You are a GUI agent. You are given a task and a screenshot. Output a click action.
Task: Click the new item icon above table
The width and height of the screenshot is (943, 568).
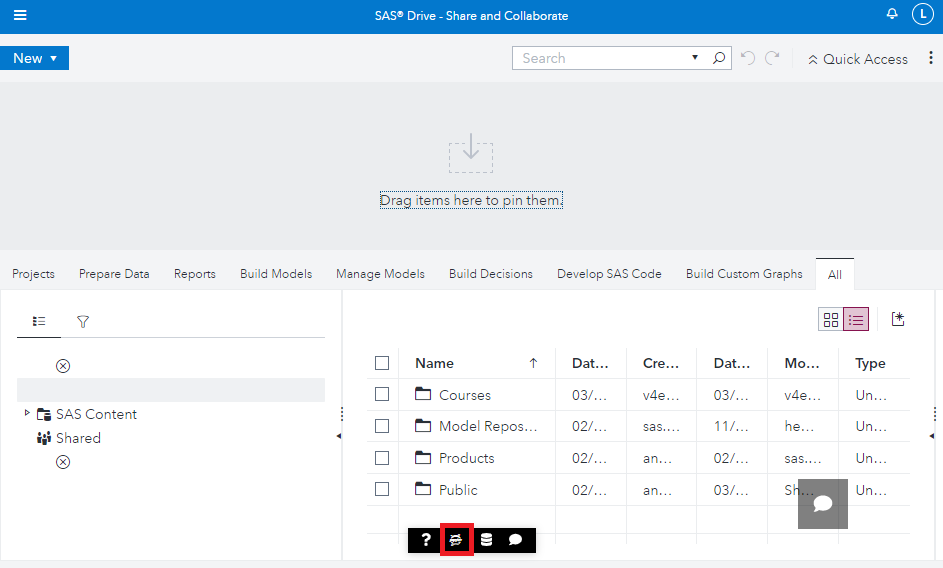[x=897, y=319]
